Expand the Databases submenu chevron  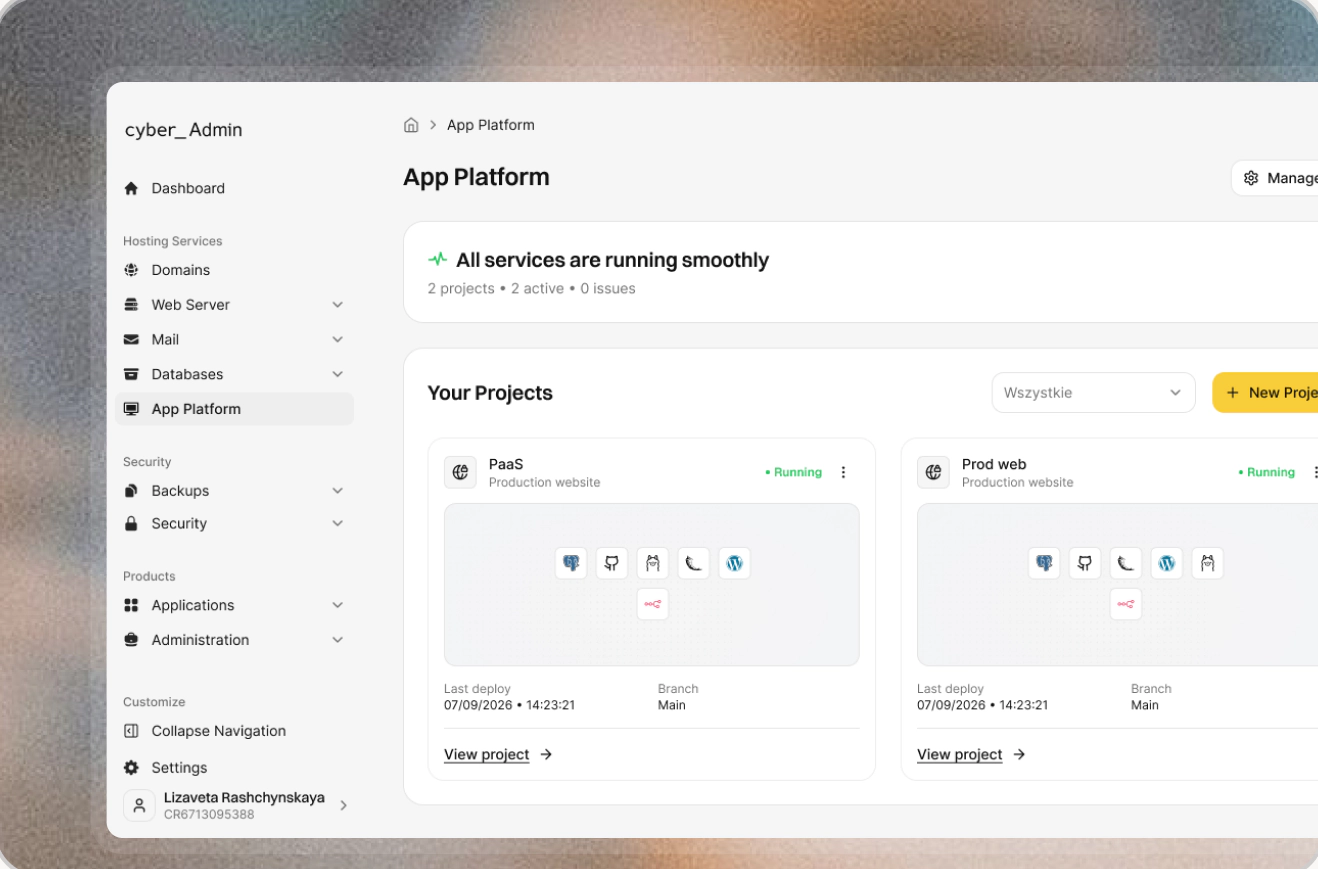(338, 374)
